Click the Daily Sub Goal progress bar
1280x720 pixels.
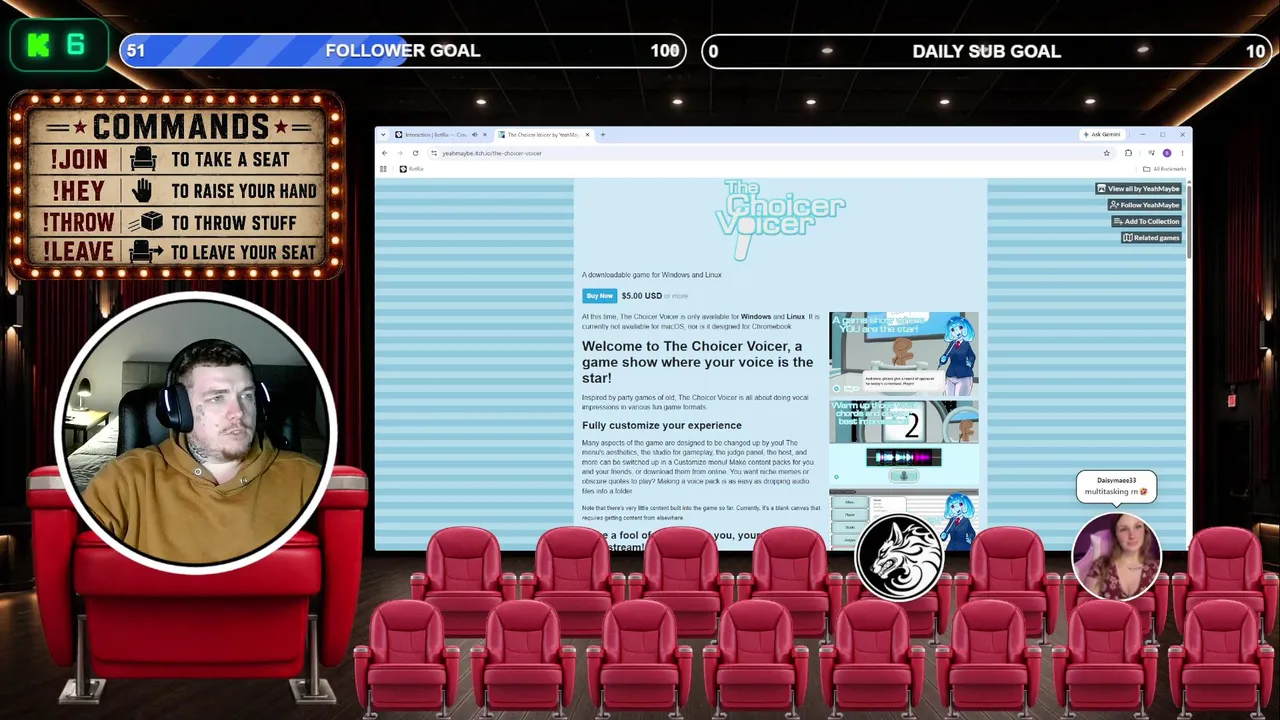[x=986, y=51]
